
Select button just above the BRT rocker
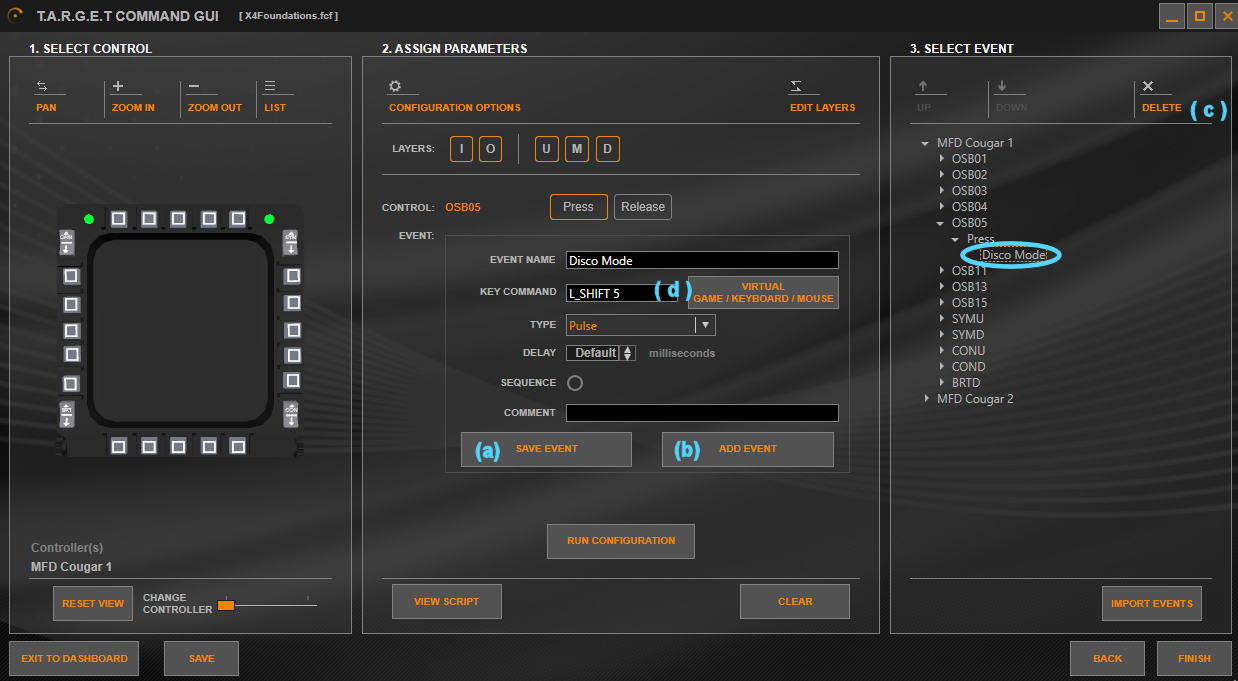(71, 383)
